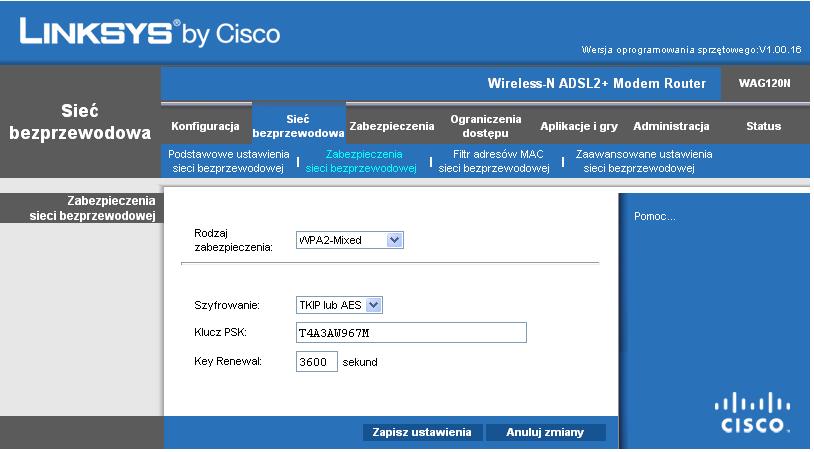Open the Zabezpieczenia main tab

coord(391,126)
